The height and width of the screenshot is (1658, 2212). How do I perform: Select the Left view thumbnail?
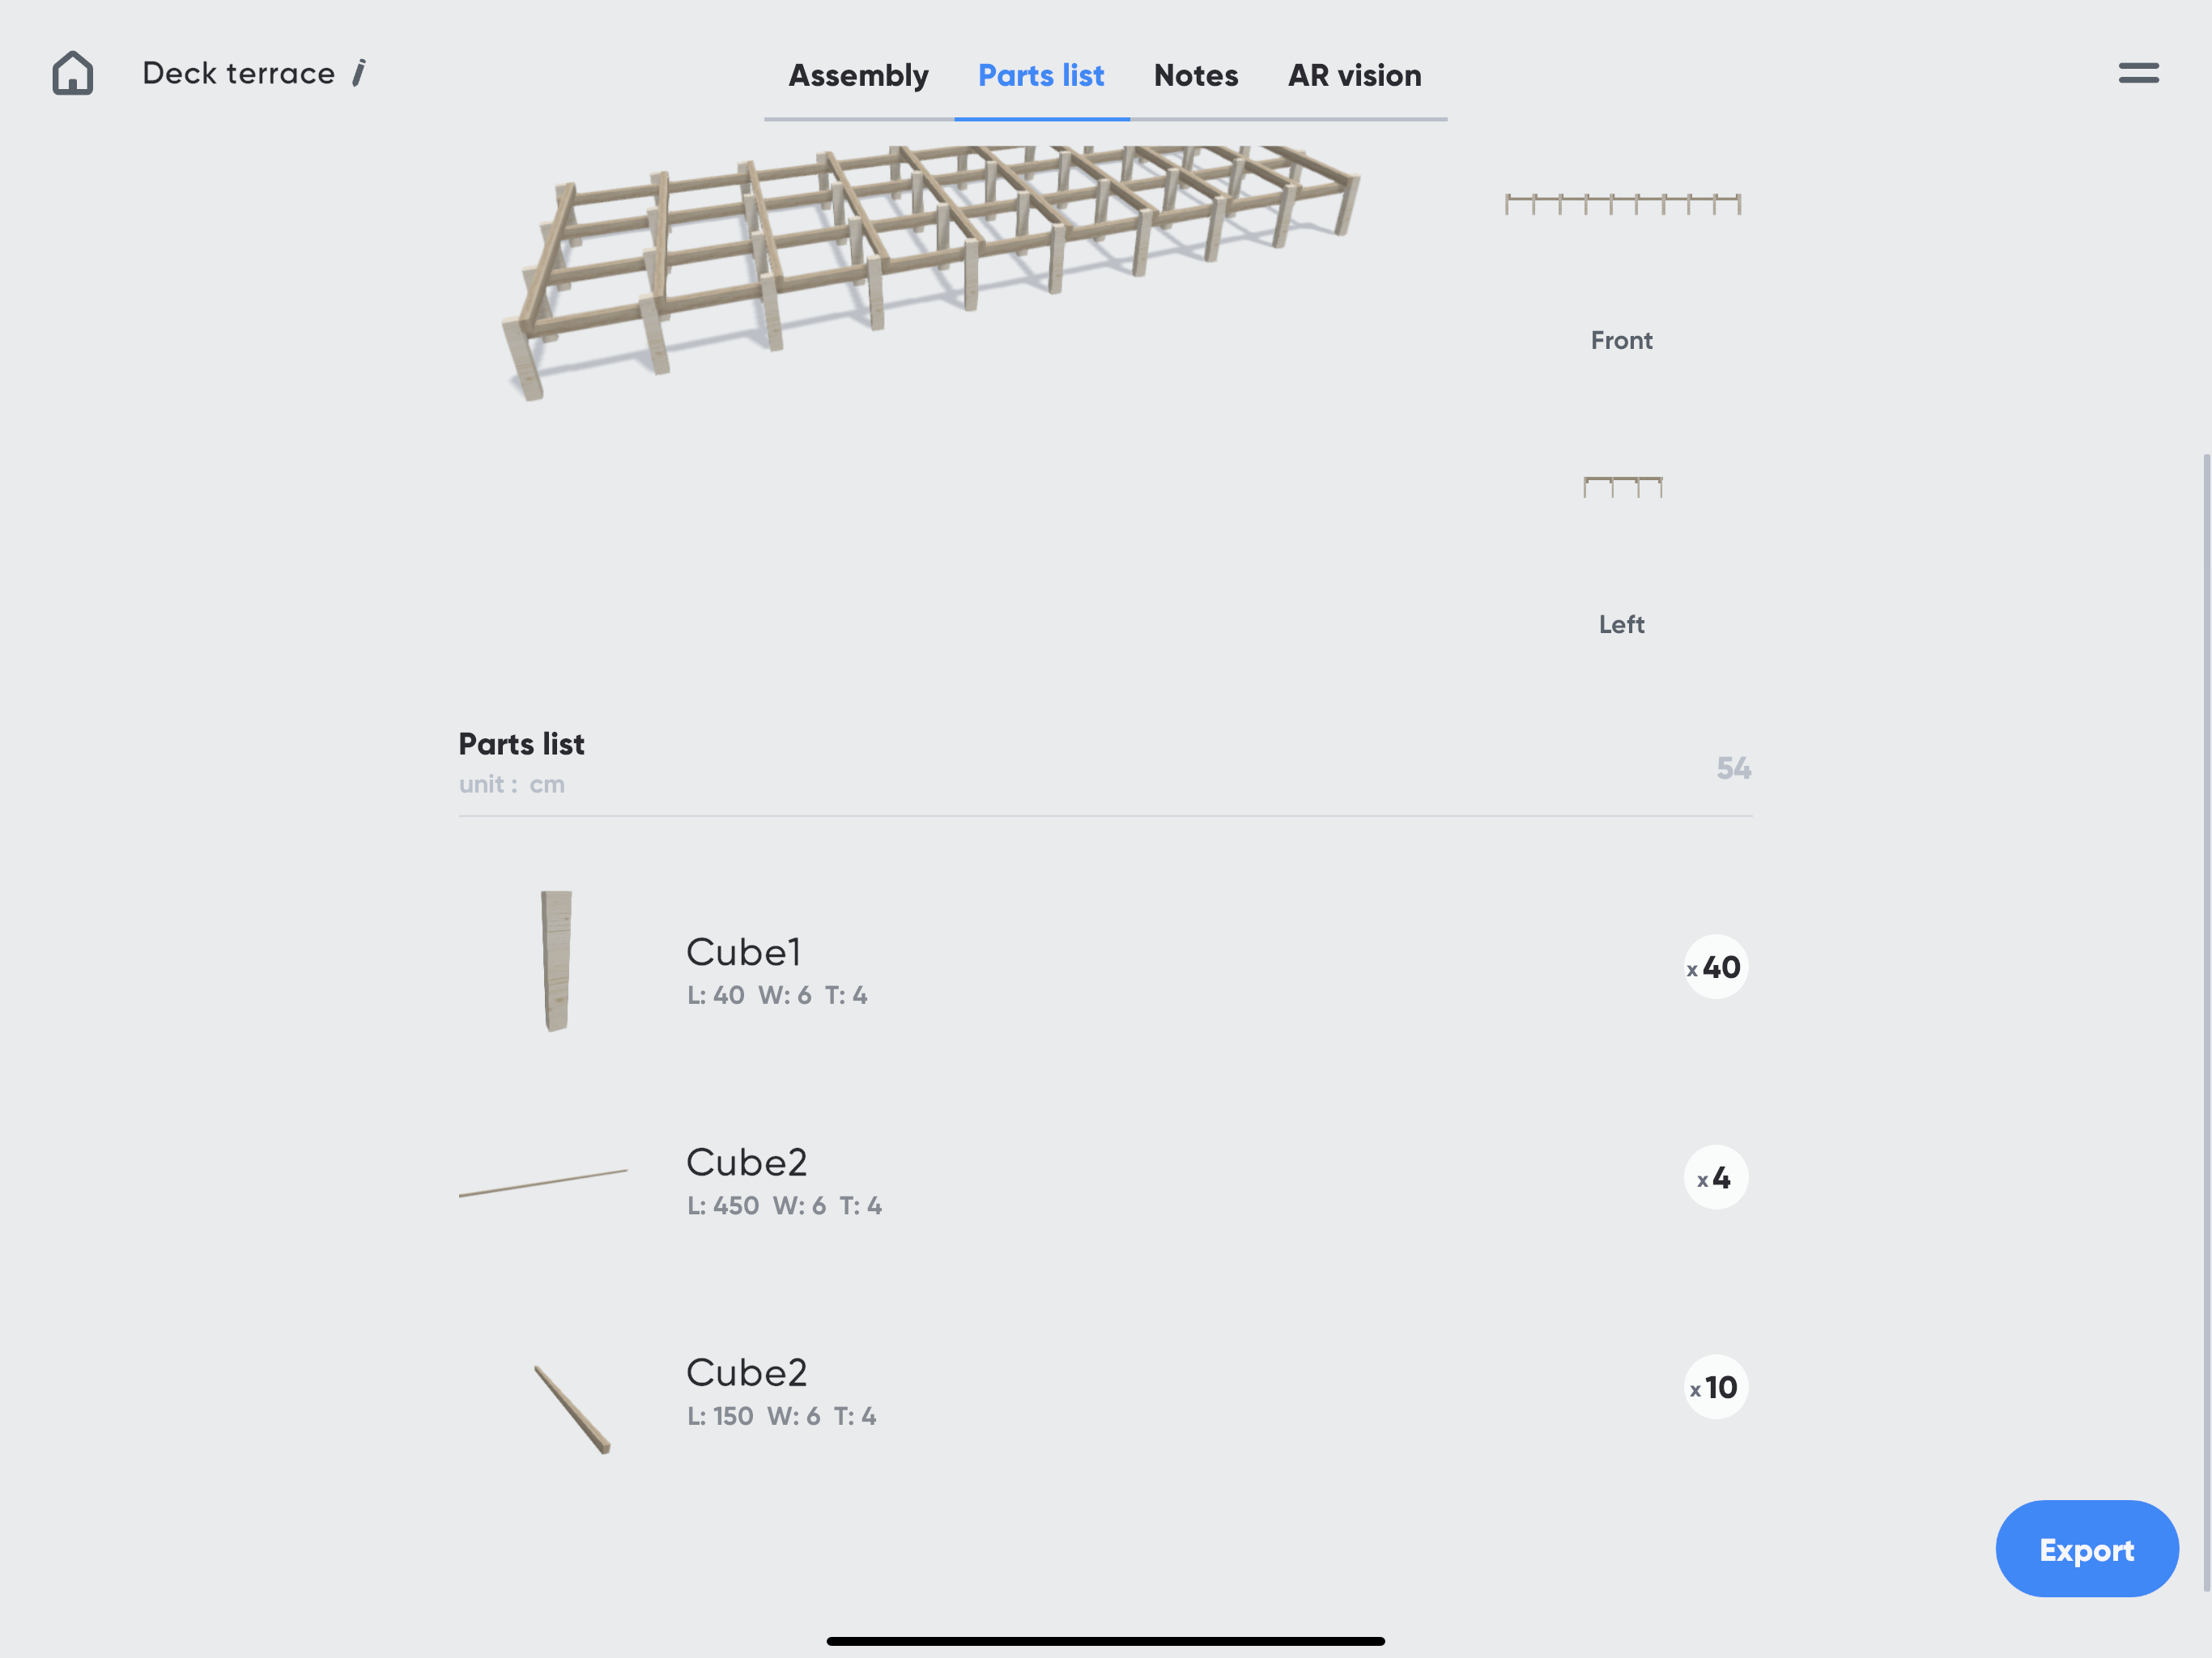tap(1622, 487)
